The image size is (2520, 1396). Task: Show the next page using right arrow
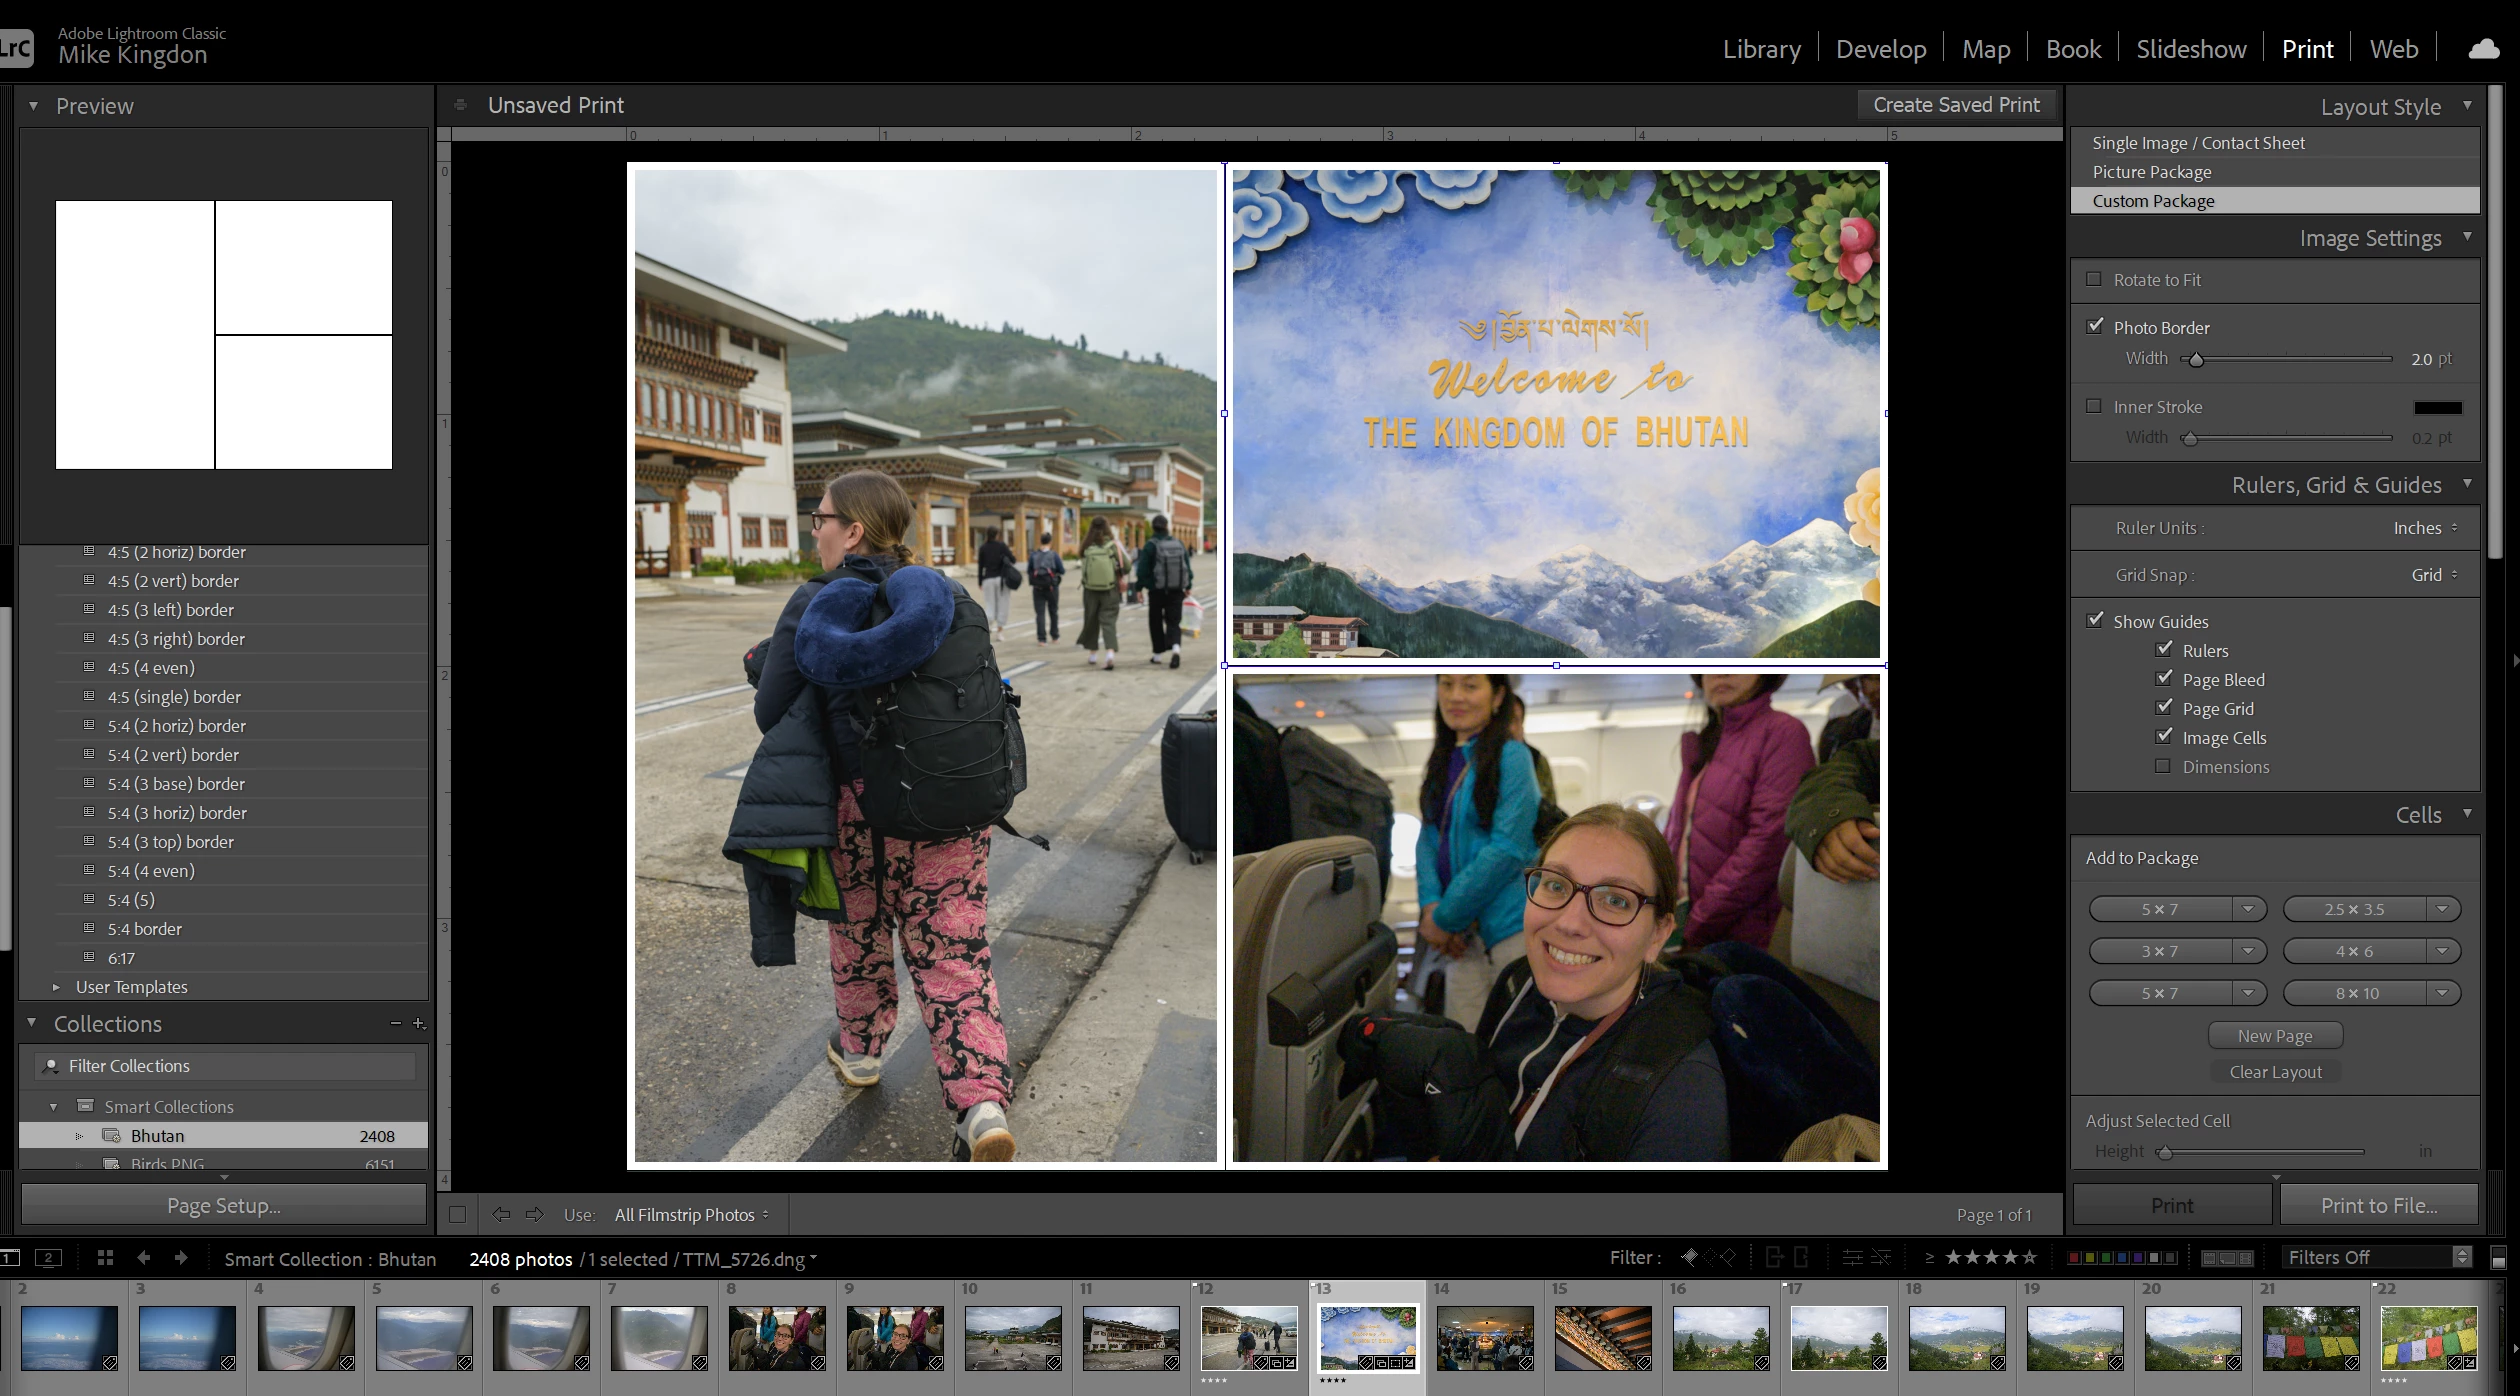pyautogui.click(x=535, y=1214)
